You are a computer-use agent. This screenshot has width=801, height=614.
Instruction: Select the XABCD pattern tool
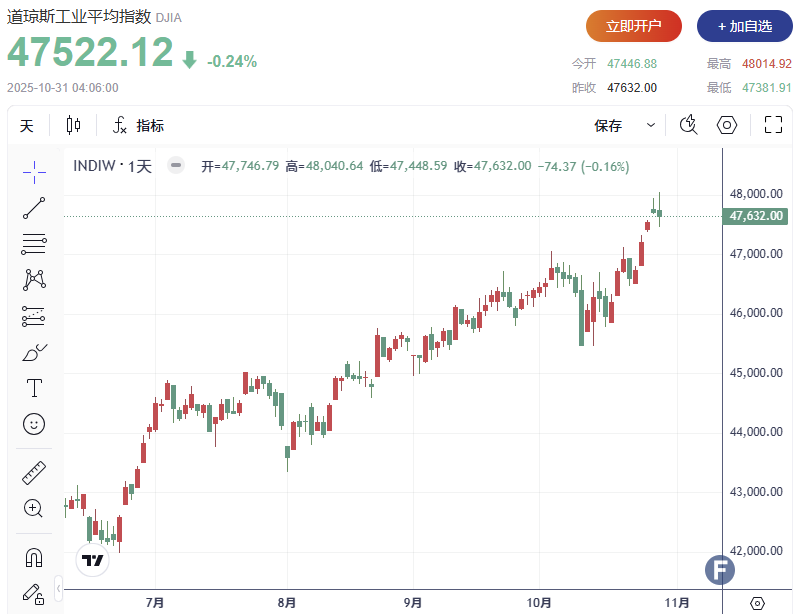coord(34,279)
